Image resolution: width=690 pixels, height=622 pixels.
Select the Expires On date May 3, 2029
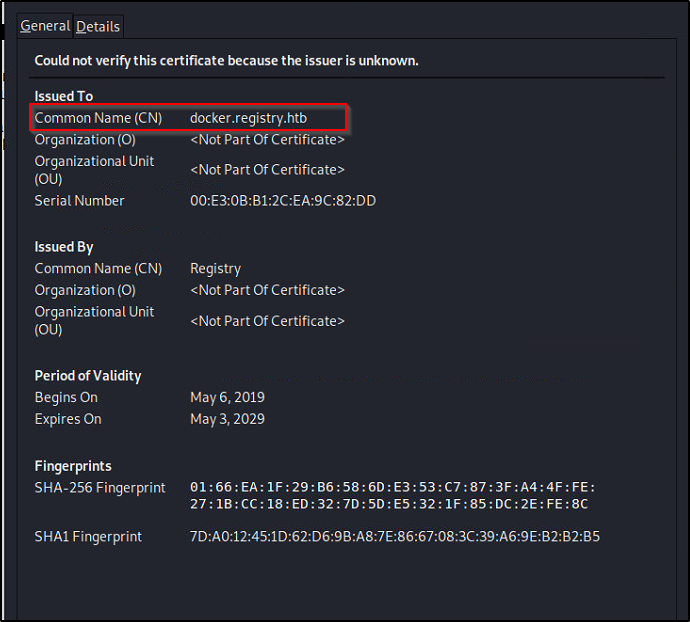[x=228, y=419]
